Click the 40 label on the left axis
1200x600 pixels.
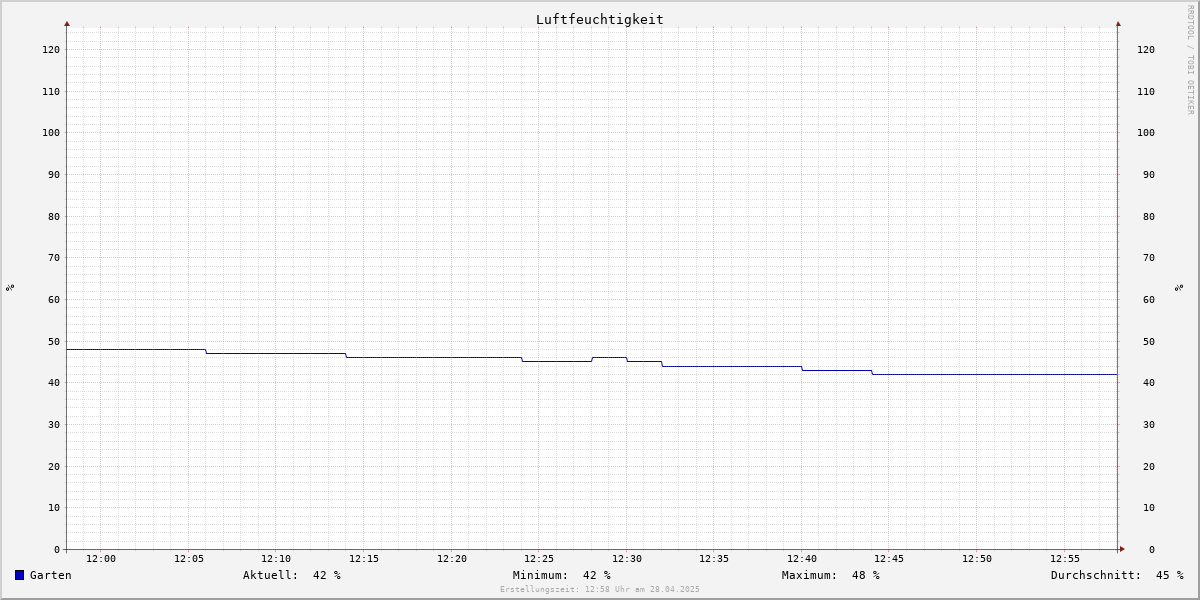(x=54, y=382)
